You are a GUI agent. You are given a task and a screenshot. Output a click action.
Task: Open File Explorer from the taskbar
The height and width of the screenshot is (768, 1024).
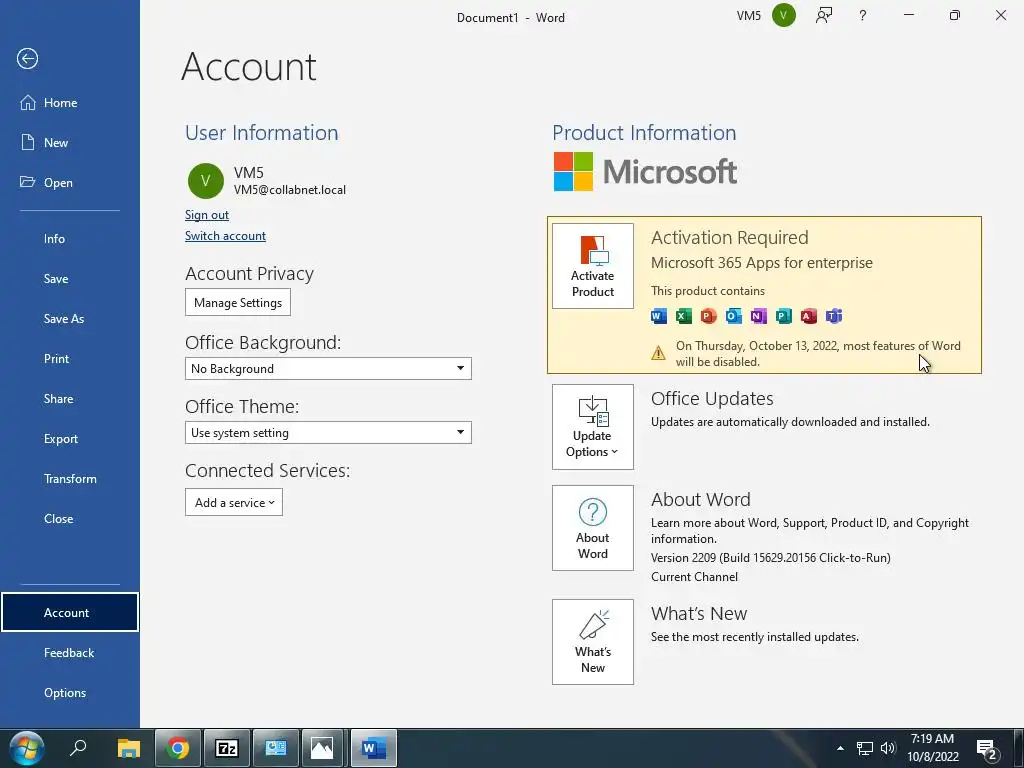pos(129,748)
